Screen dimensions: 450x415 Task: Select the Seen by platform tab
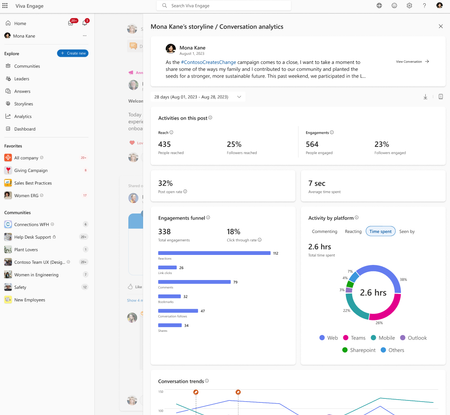pyautogui.click(x=407, y=231)
